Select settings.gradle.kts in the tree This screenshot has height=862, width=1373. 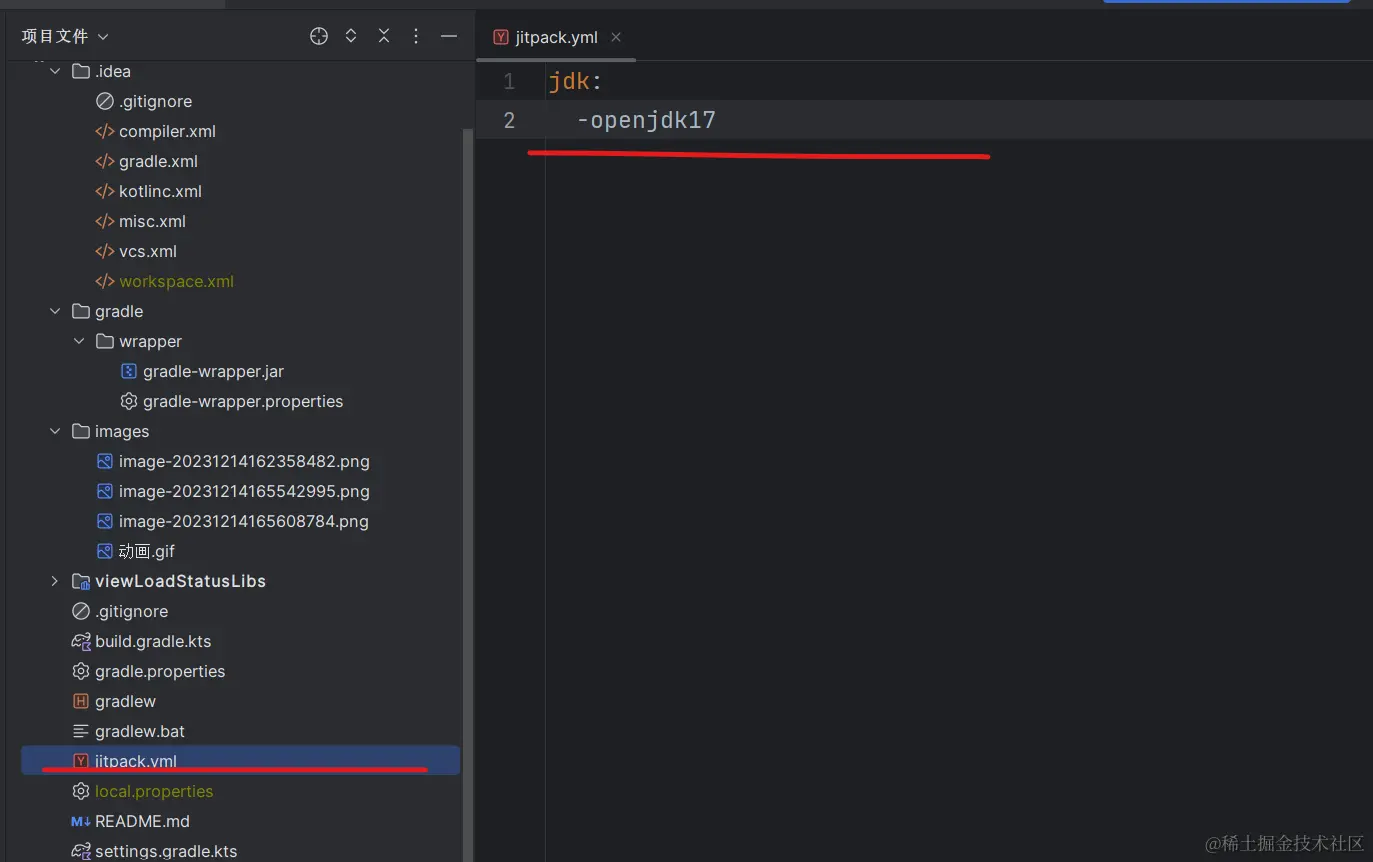tap(166, 851)
